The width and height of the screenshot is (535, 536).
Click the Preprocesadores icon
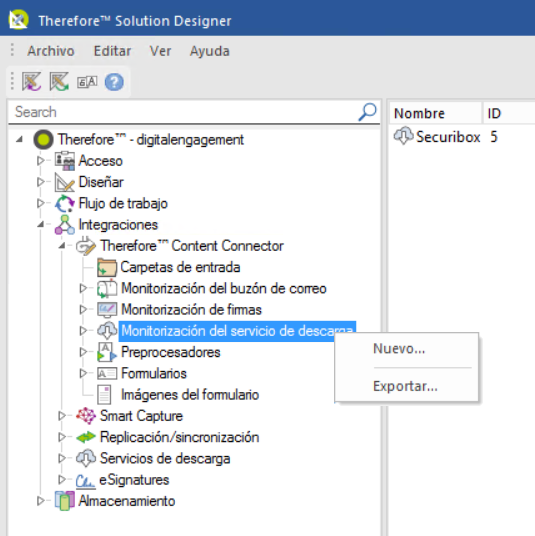[107, 352]
